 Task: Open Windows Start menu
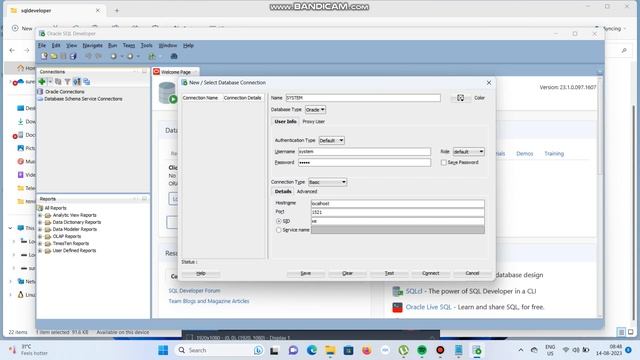point(163,350)
